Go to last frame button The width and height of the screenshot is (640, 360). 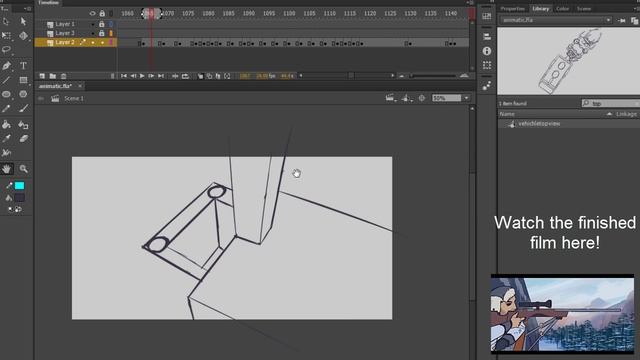pyautogui.click(x=161, y=76)
